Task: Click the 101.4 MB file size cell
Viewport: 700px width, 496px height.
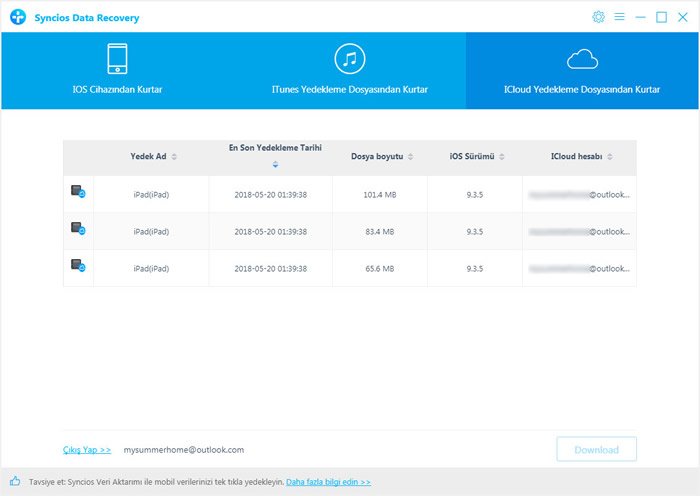Action: pos(379,195)
